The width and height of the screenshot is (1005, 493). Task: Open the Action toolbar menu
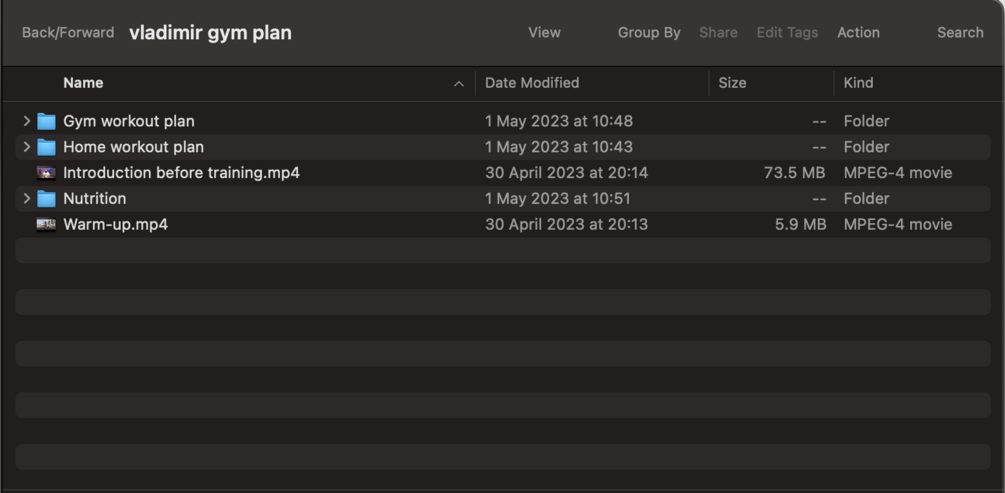coord(858,33)
